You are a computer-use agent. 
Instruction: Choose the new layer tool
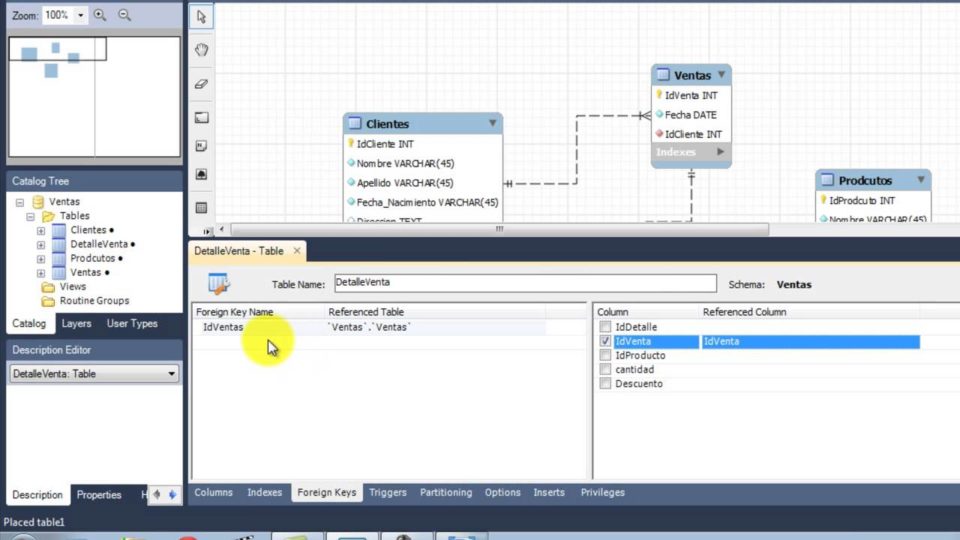201,117
